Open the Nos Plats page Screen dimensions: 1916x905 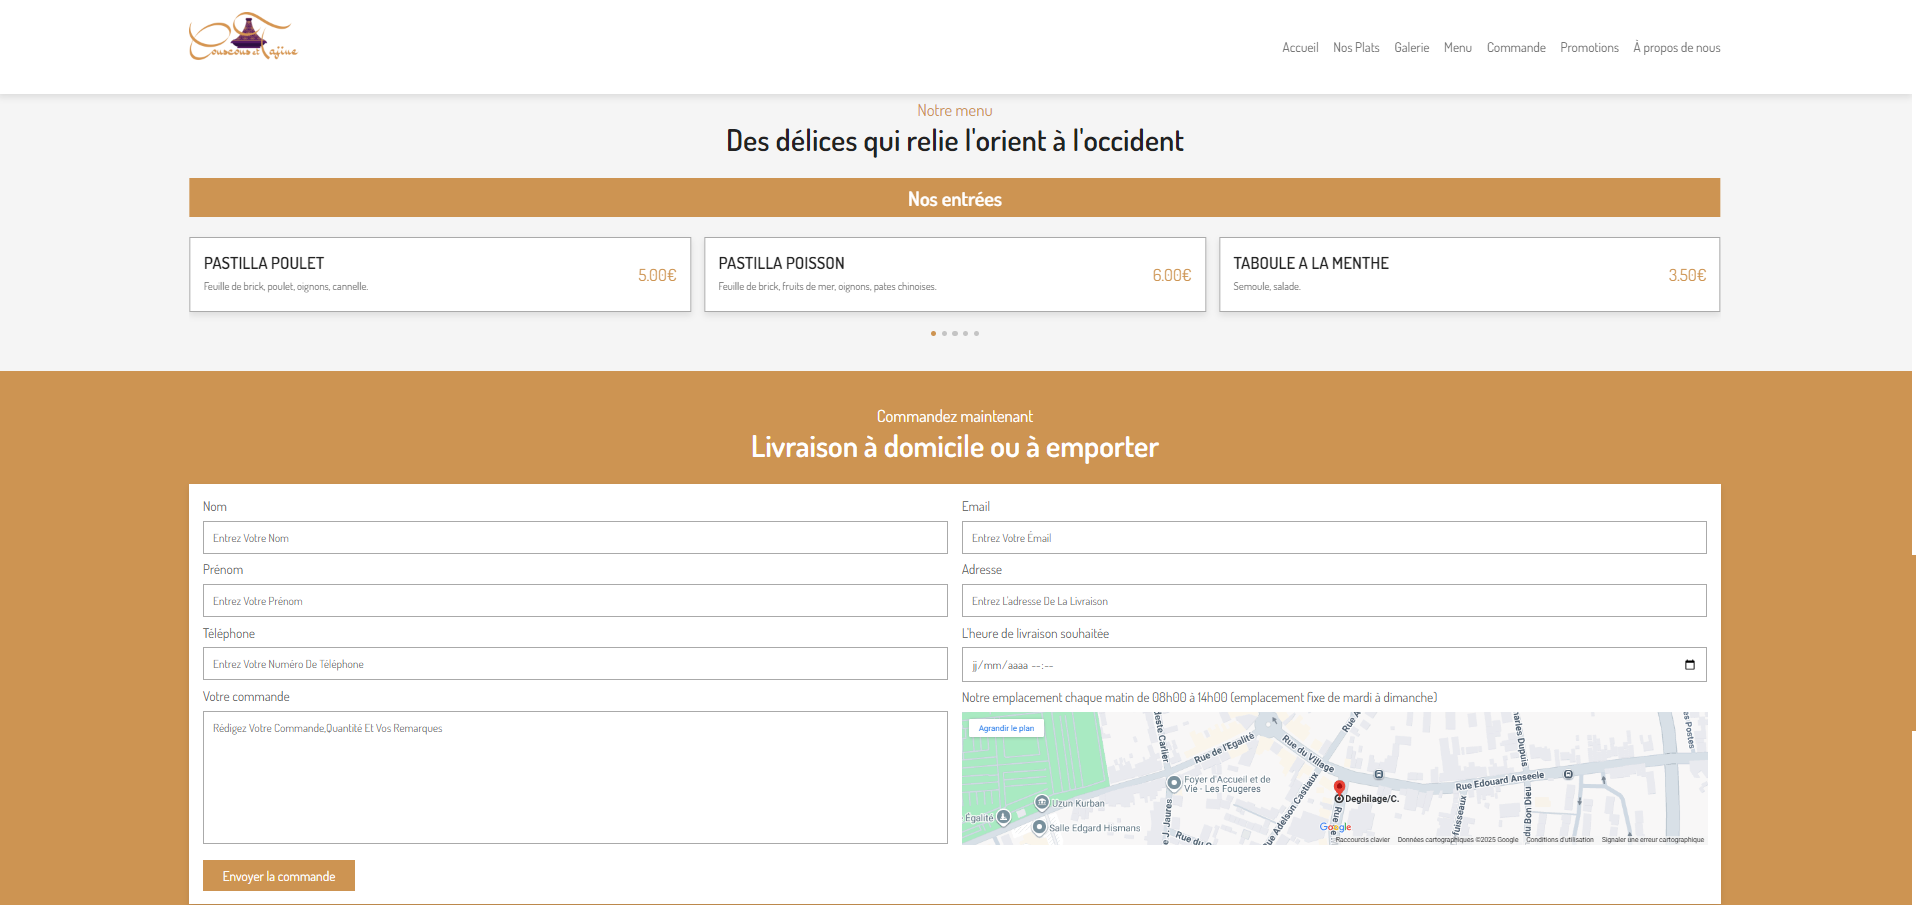(x=1355, y=47)
